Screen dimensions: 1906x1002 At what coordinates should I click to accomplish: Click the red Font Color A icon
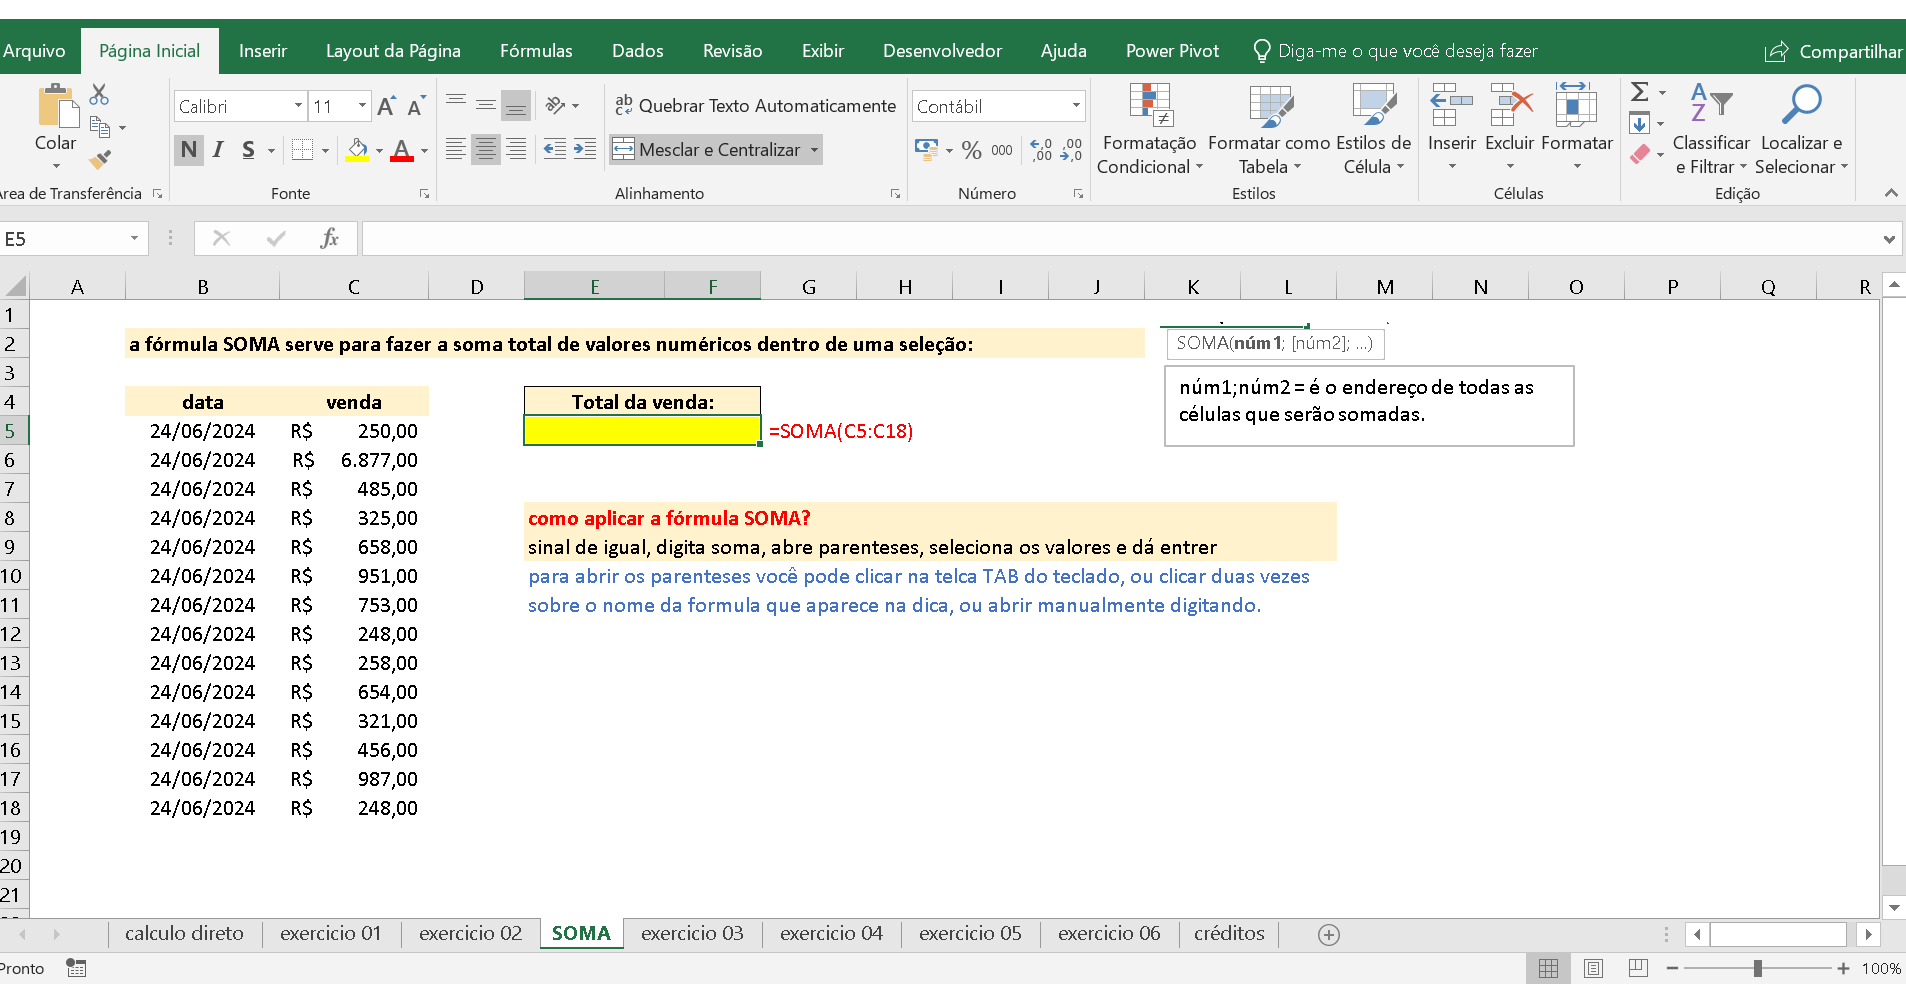point(402,150)
